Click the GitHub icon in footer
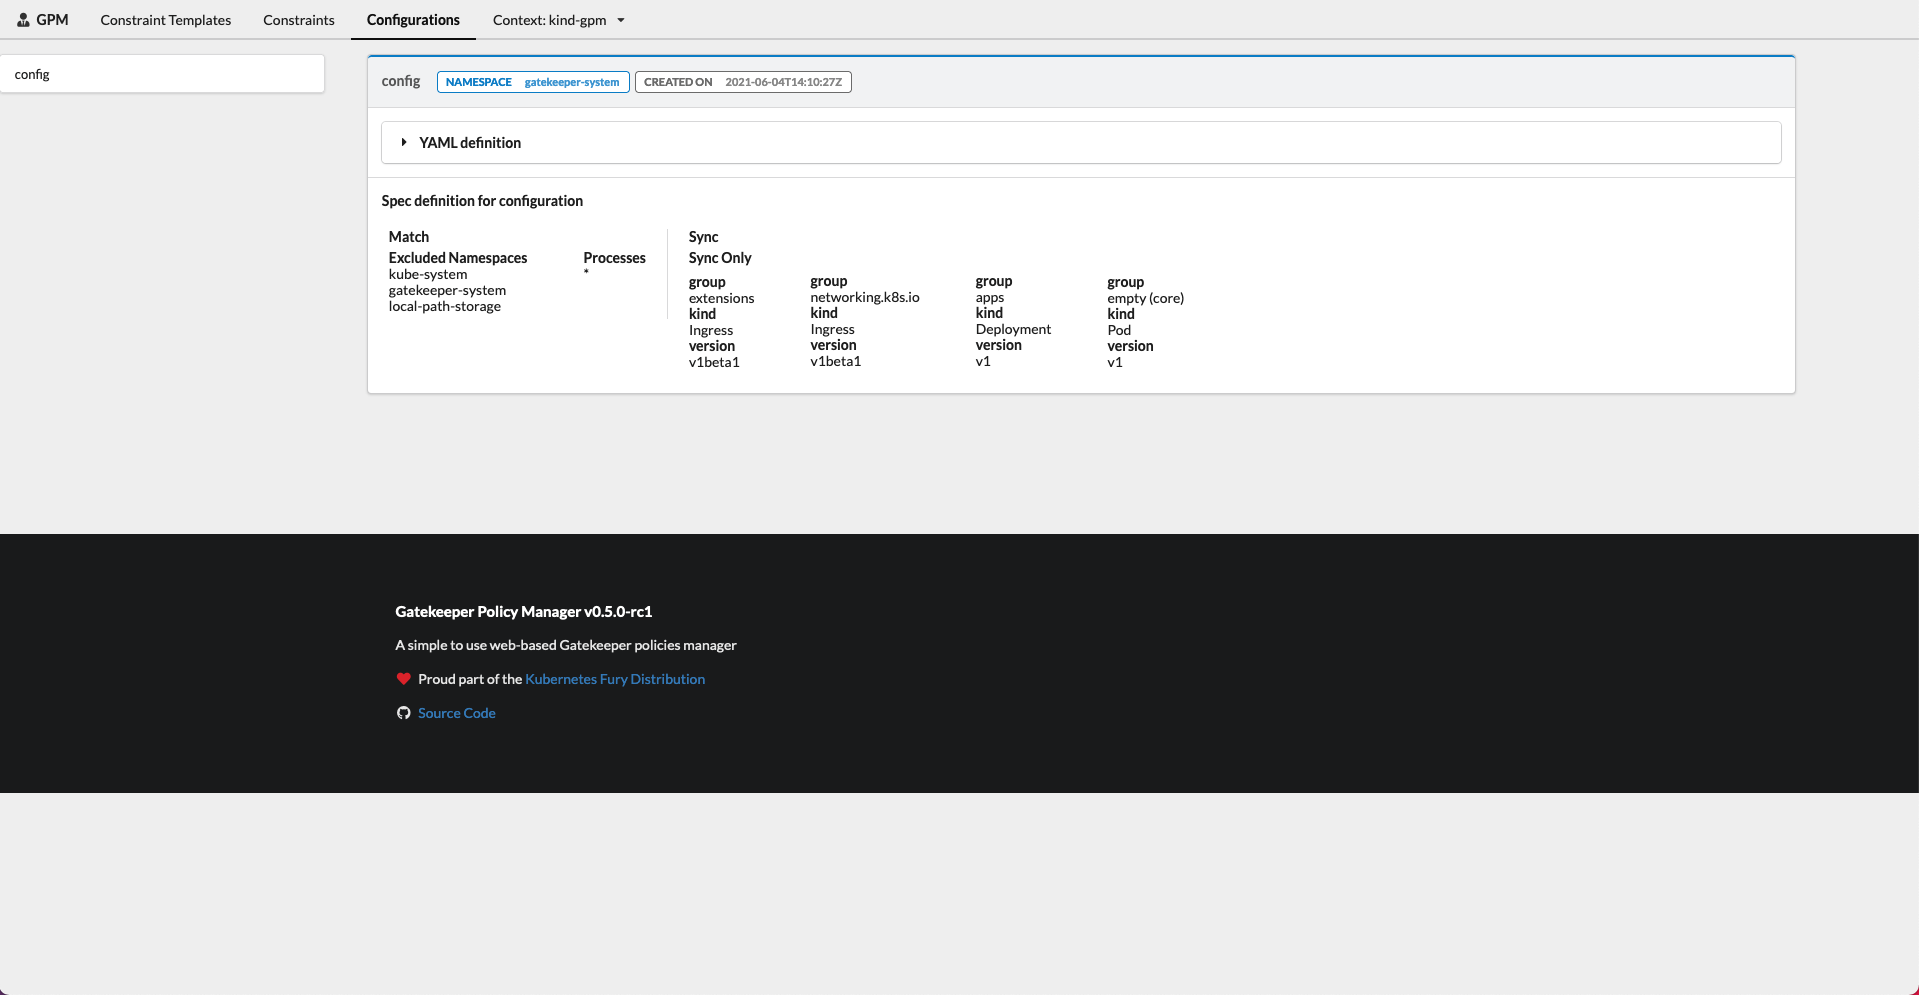 [404, 713]
